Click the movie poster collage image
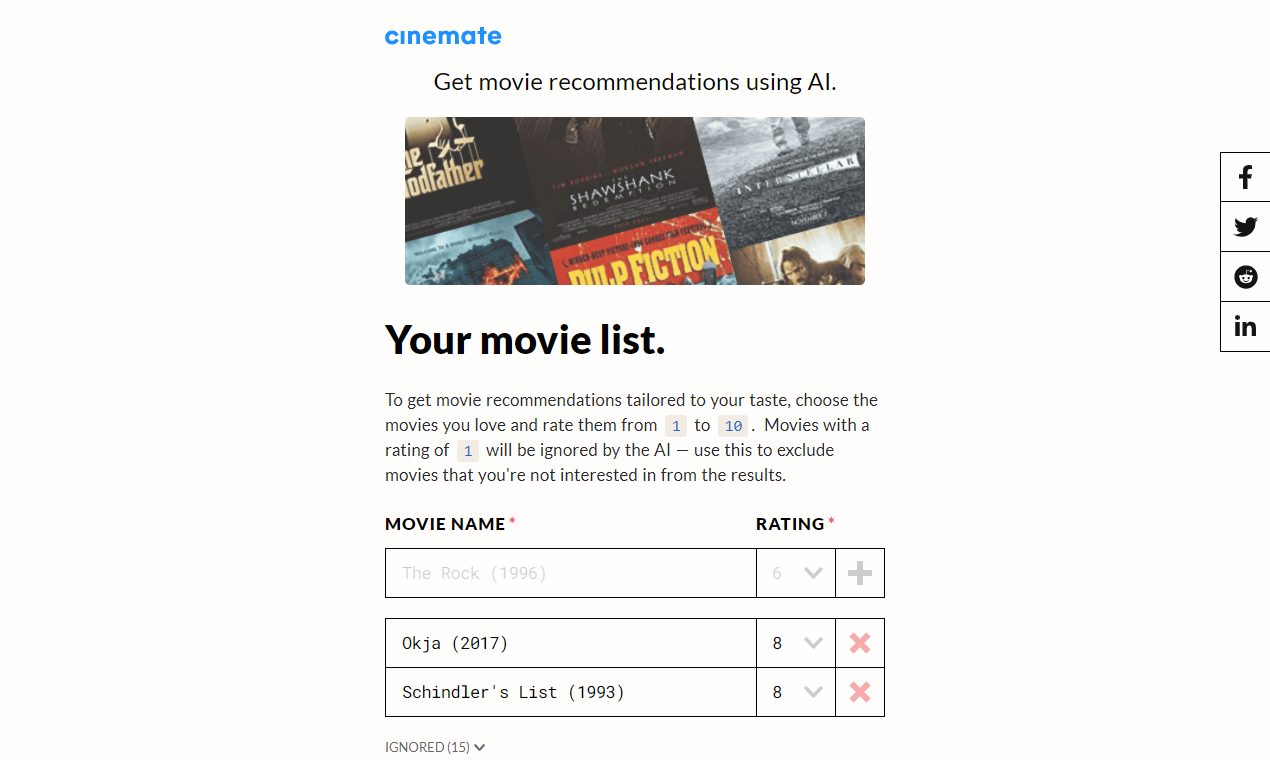The height and width of the screenshot is (760, 1270). (x=634, y=200)
